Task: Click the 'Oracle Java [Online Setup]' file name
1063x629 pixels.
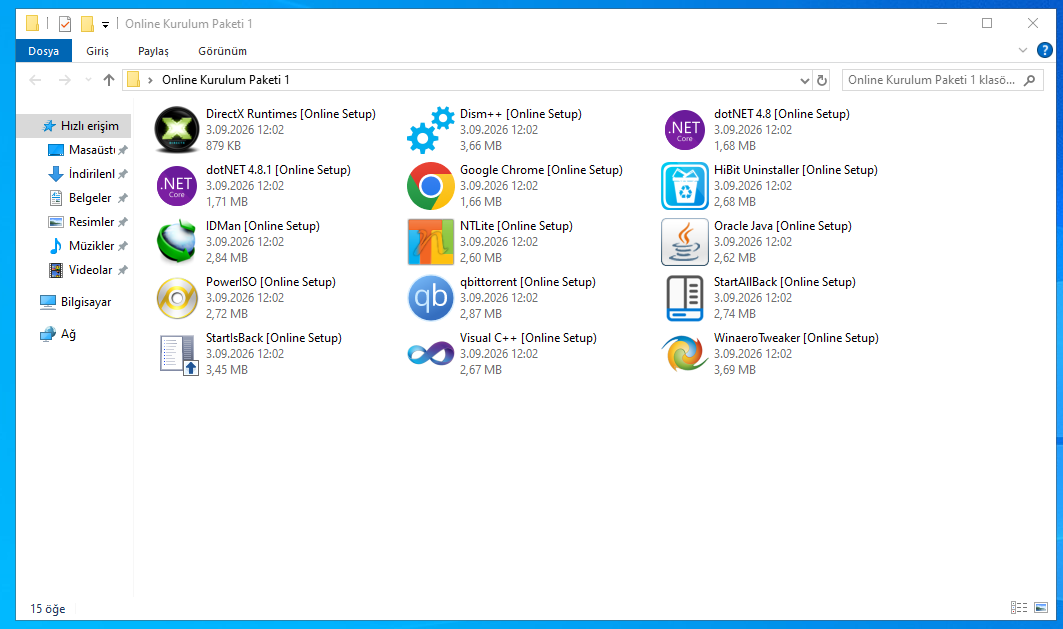Action: (782, 226)
